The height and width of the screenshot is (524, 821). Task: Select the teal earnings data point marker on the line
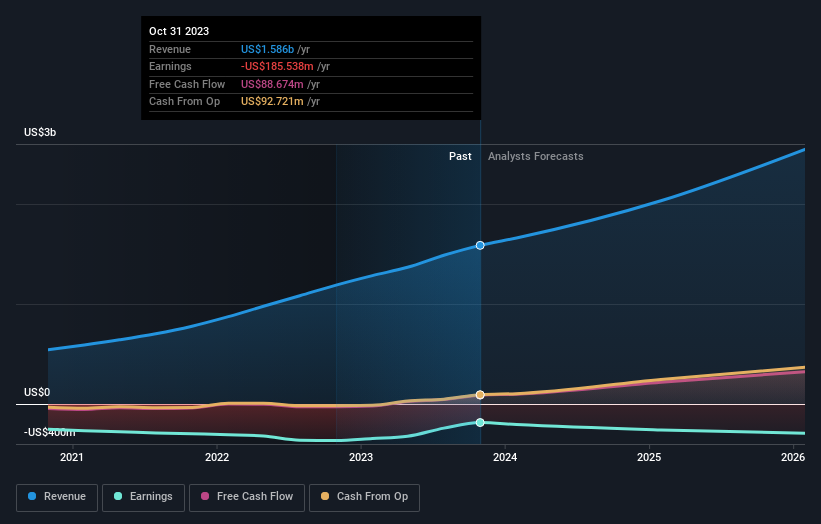click(x=480, y=423)
